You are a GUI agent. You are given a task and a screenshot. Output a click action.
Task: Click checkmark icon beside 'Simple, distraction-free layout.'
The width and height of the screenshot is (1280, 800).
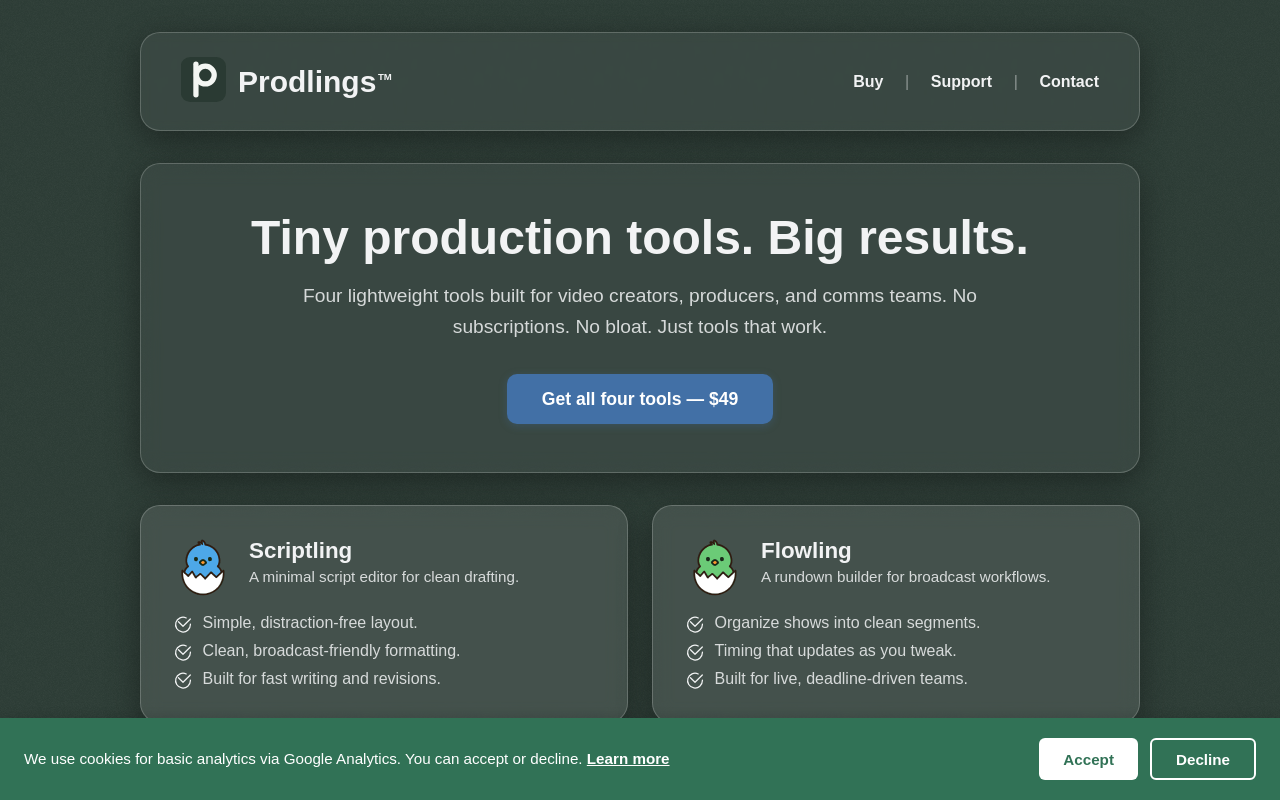(183, 624)
